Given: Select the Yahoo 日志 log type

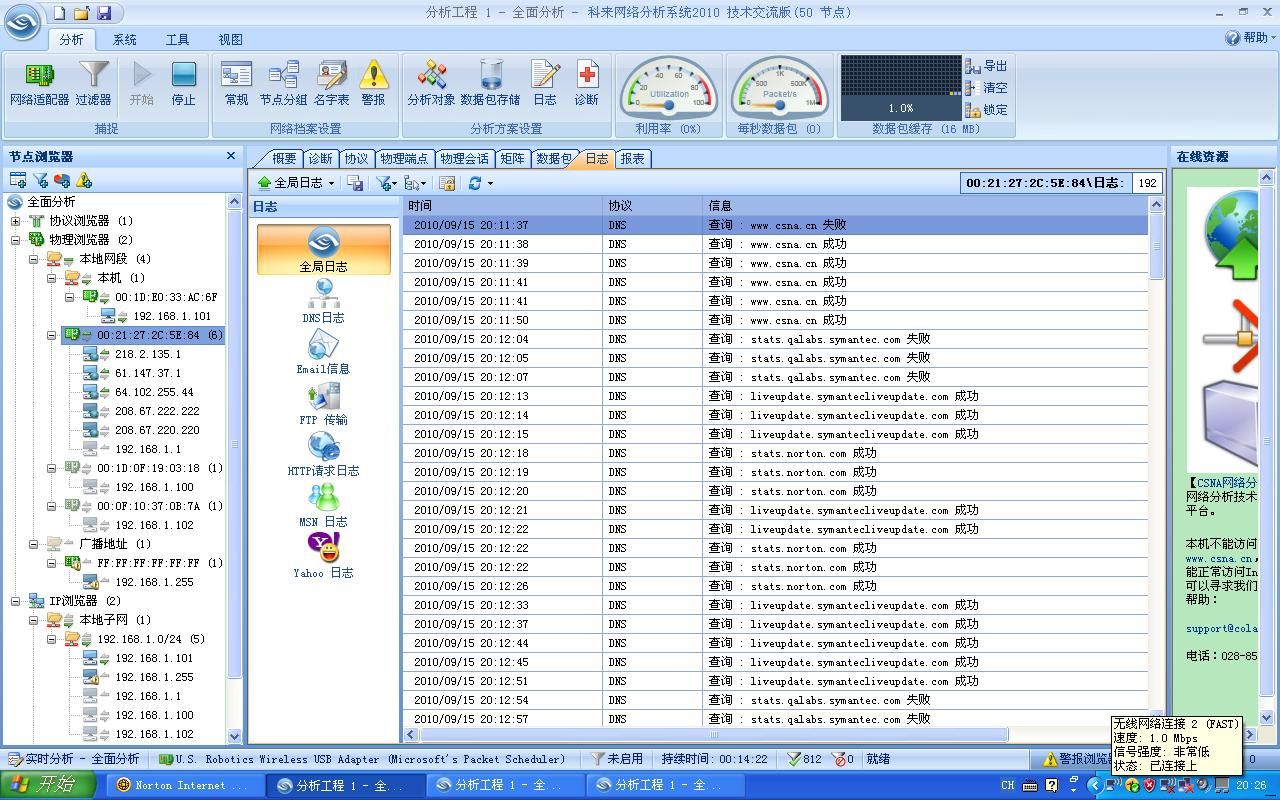Looking at the screenshot, I should (323, 557).
